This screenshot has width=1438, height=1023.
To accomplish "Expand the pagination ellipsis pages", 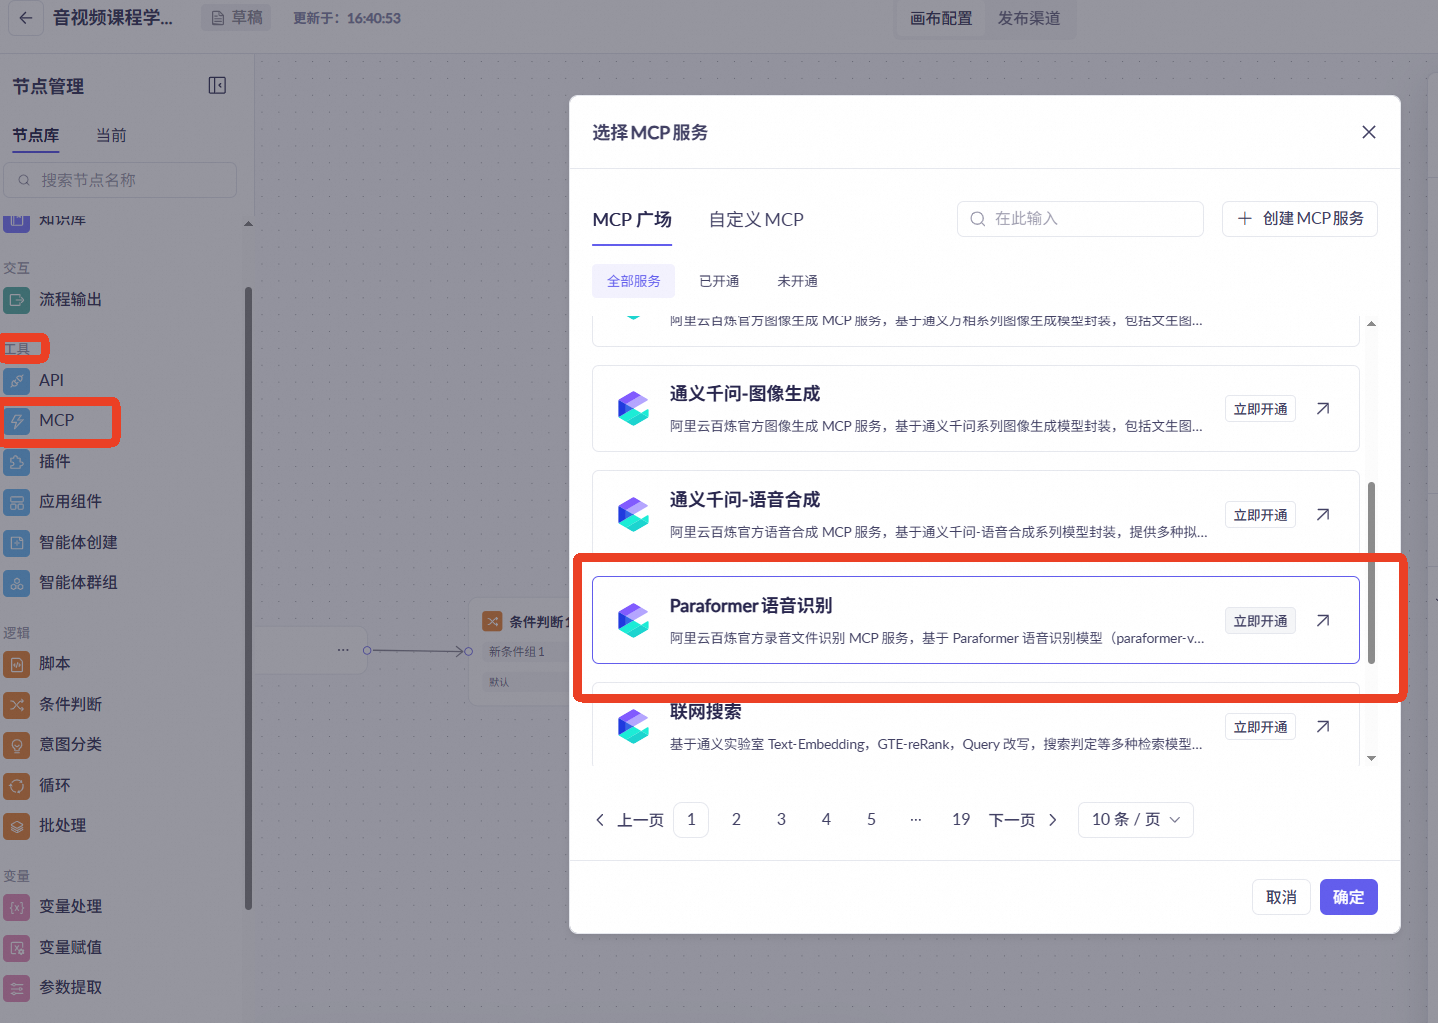I will point(915,820).
